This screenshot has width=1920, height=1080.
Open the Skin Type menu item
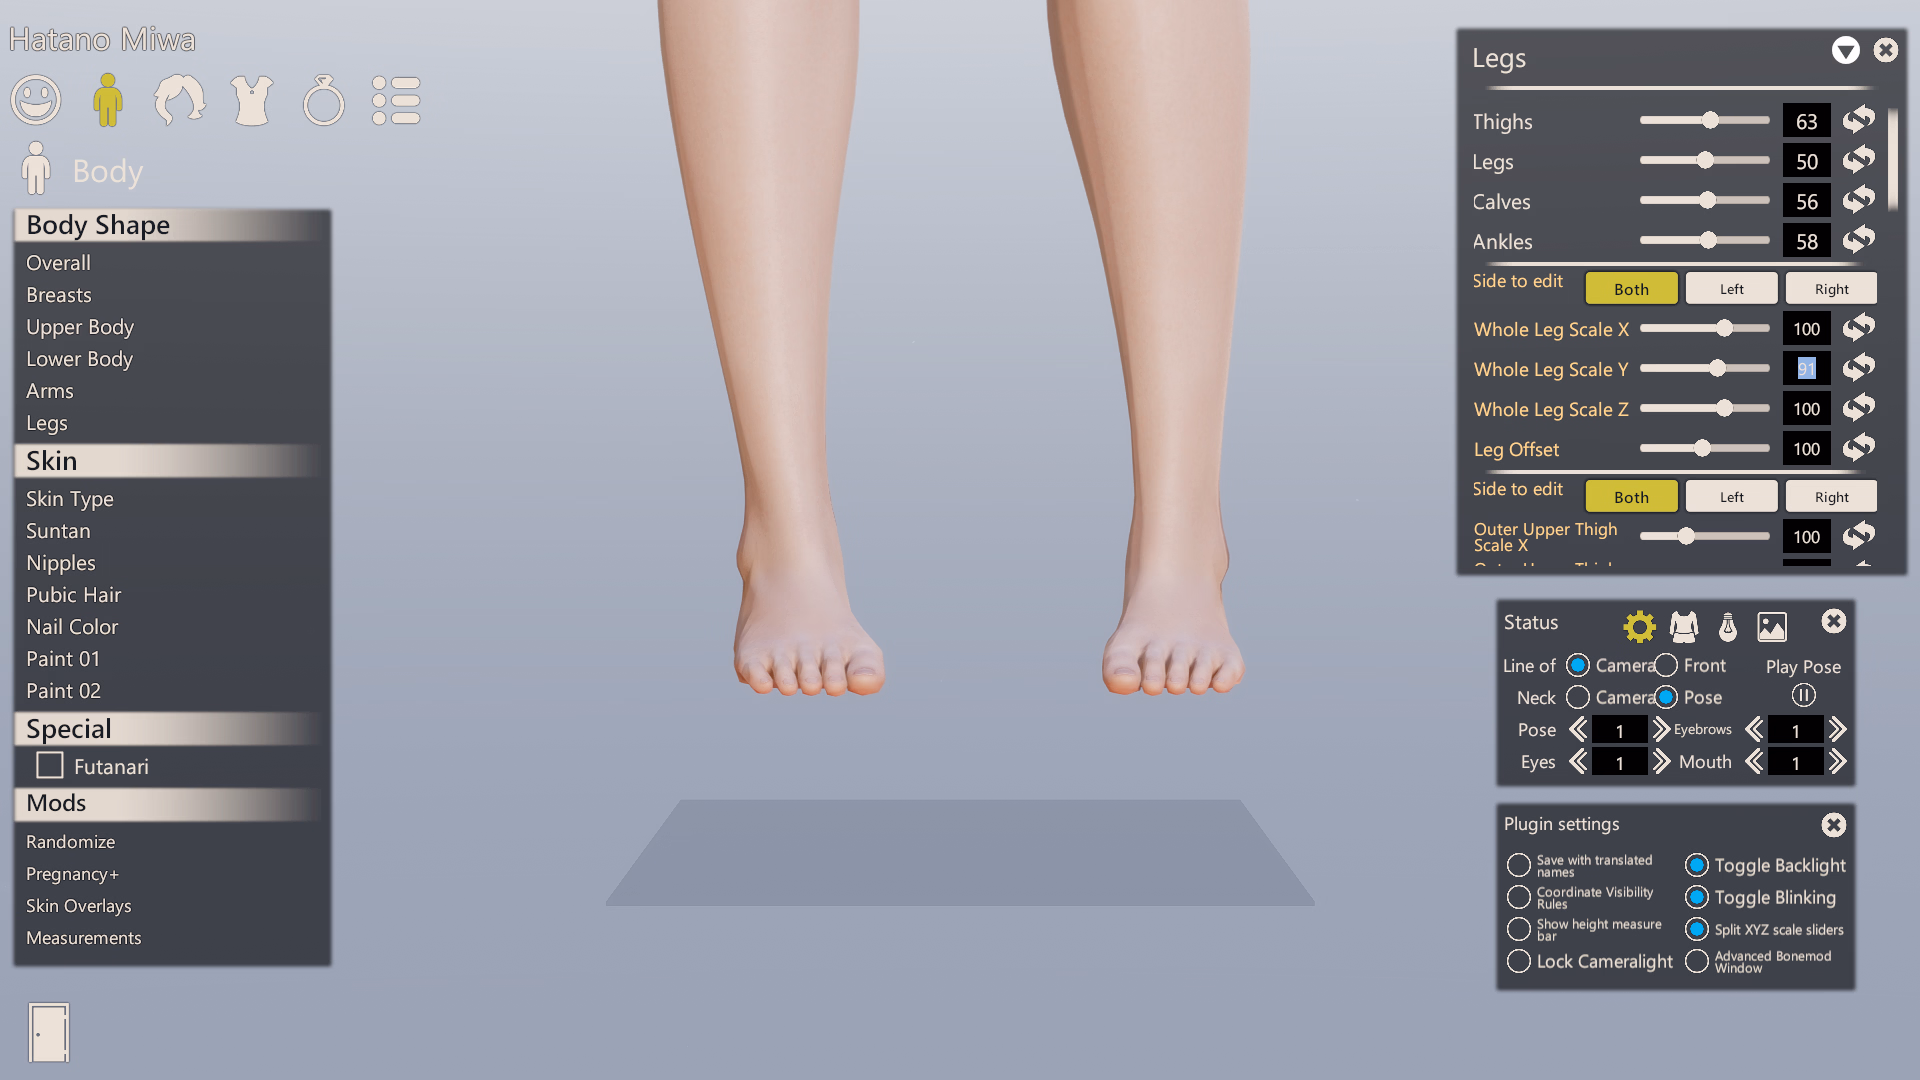pos(70,499)
